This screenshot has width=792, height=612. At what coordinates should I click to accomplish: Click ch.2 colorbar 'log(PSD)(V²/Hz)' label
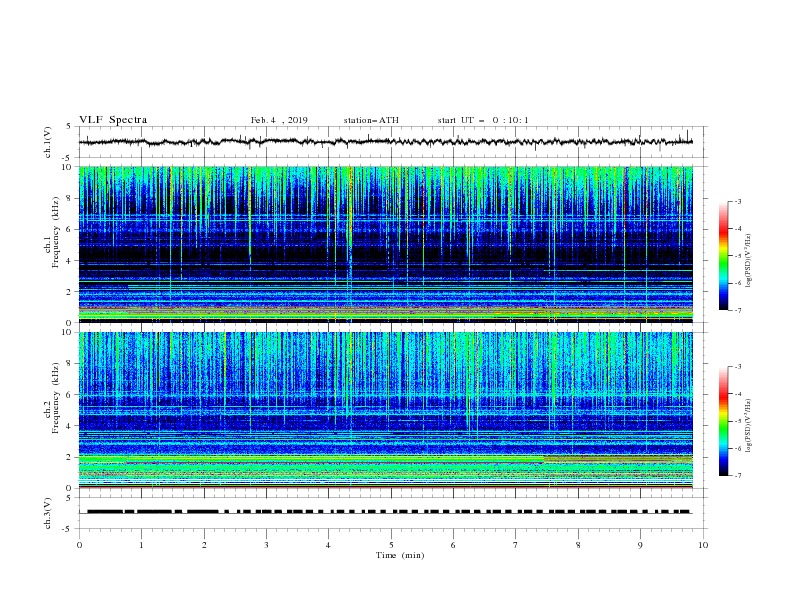tap(749, 425)
